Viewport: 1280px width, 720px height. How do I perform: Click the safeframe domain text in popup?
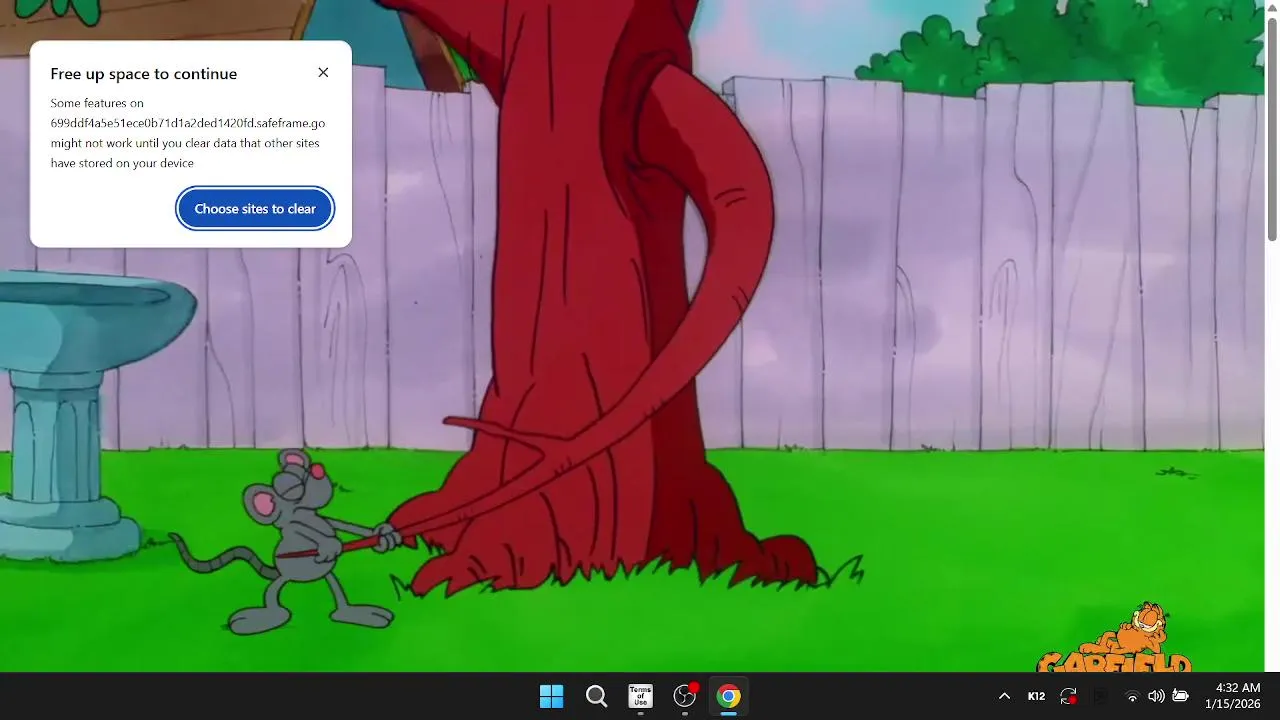coord(188,123)
